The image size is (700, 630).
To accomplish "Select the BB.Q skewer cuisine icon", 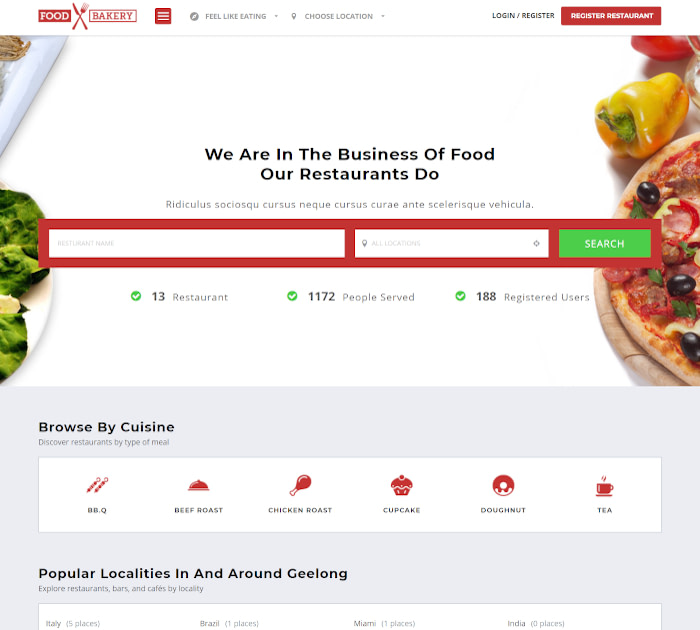I will point(97,485).
